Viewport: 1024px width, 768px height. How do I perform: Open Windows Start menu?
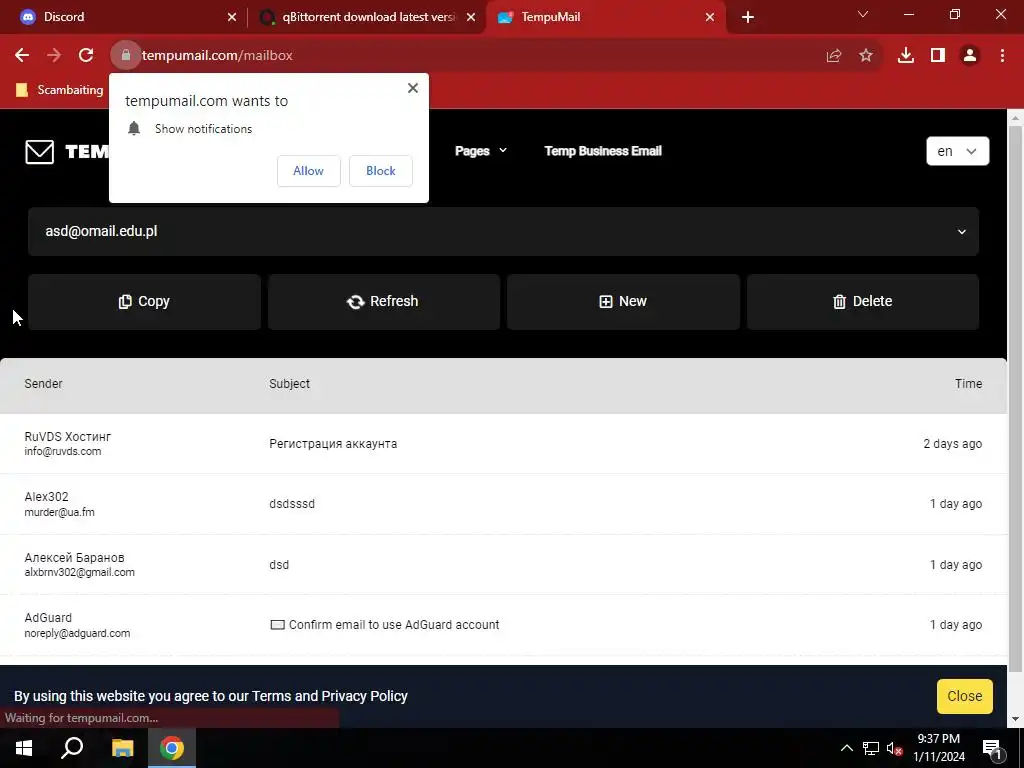[x=24, y=748]
